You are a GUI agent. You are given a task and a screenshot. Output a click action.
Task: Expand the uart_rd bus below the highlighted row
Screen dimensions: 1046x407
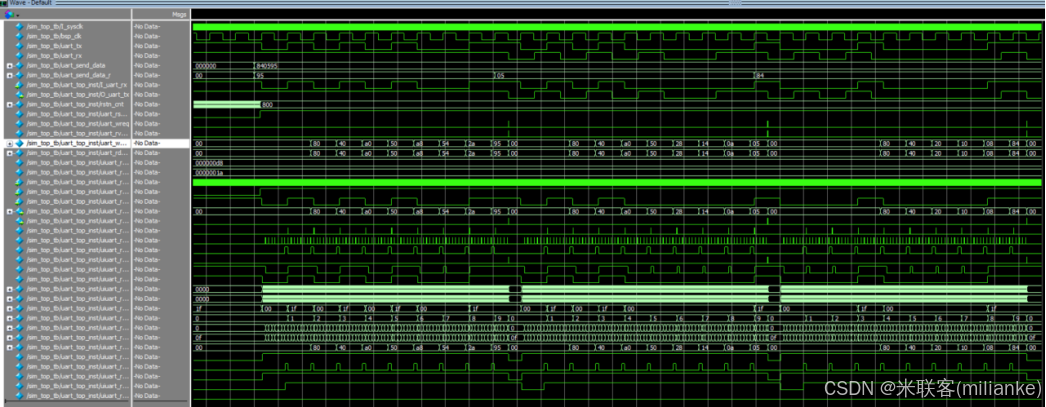tap(9, 153)
